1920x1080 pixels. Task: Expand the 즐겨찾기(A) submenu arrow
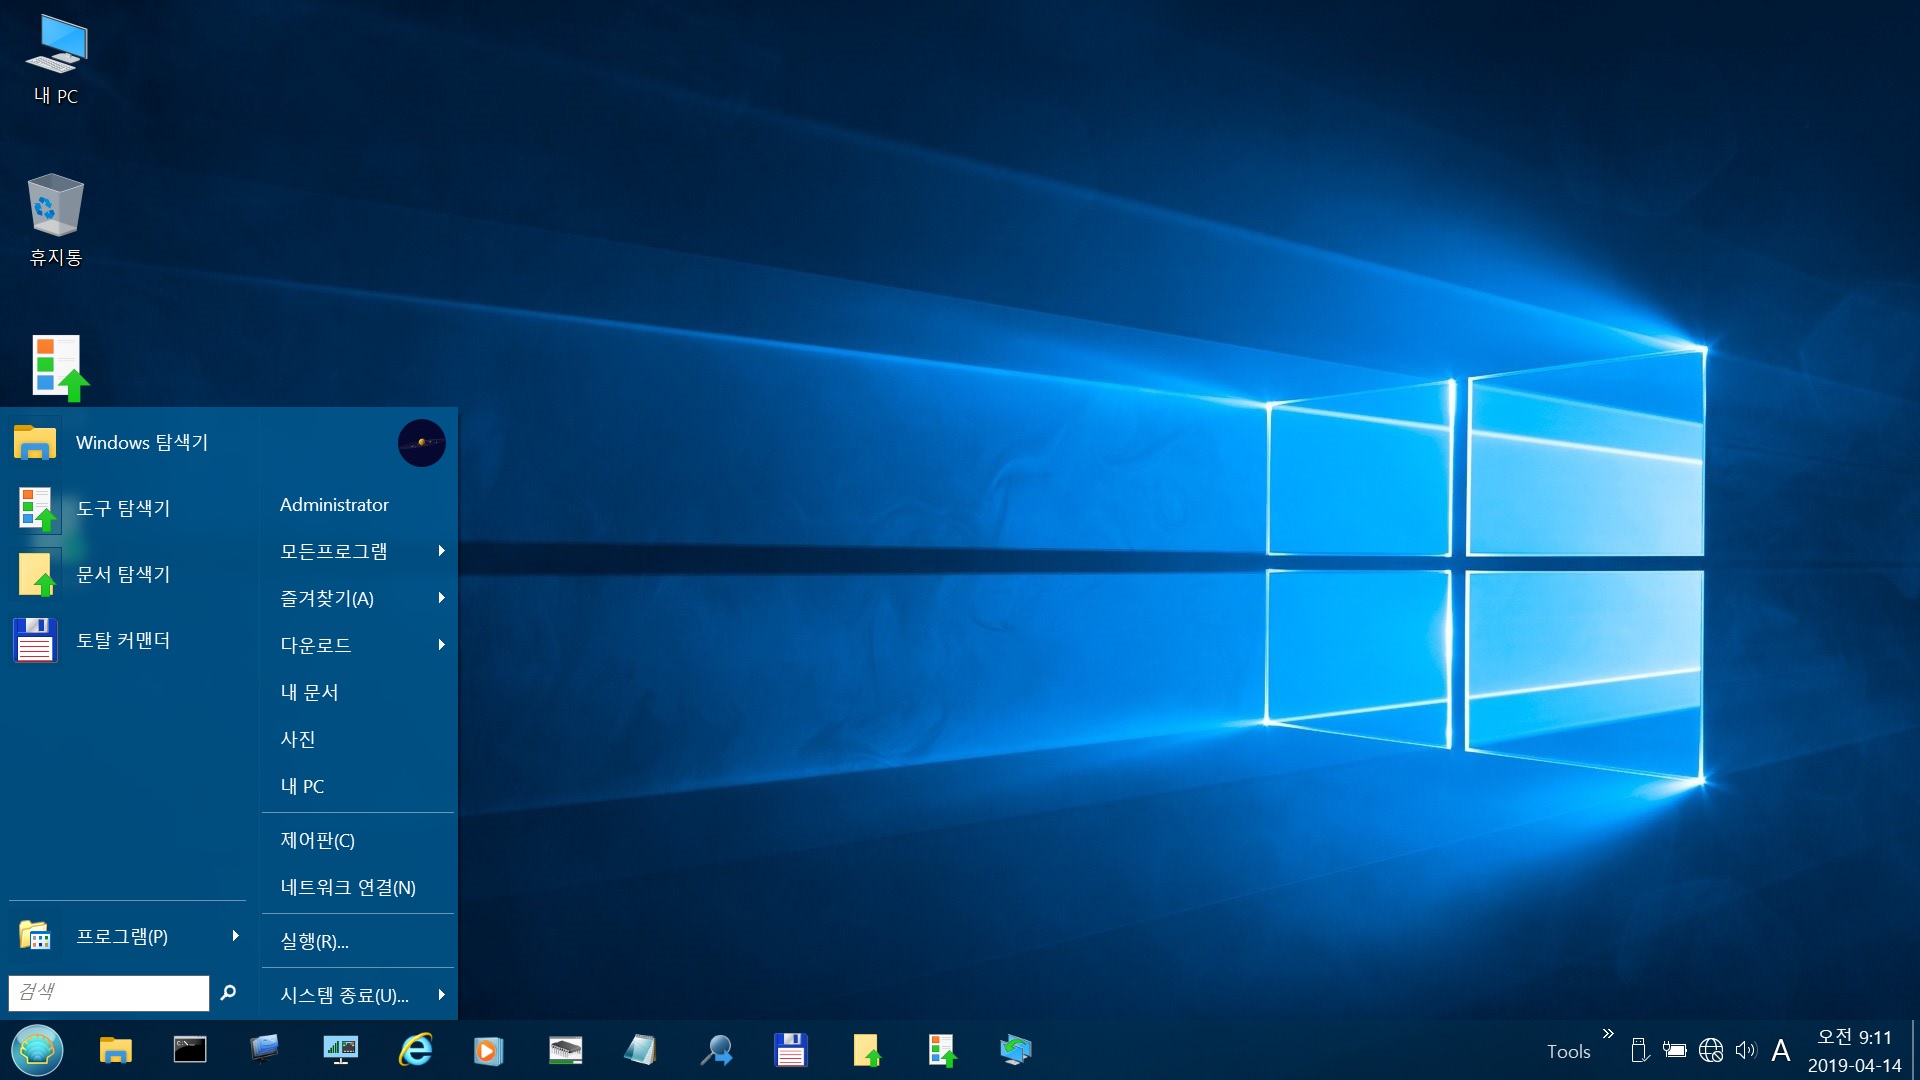441,598
